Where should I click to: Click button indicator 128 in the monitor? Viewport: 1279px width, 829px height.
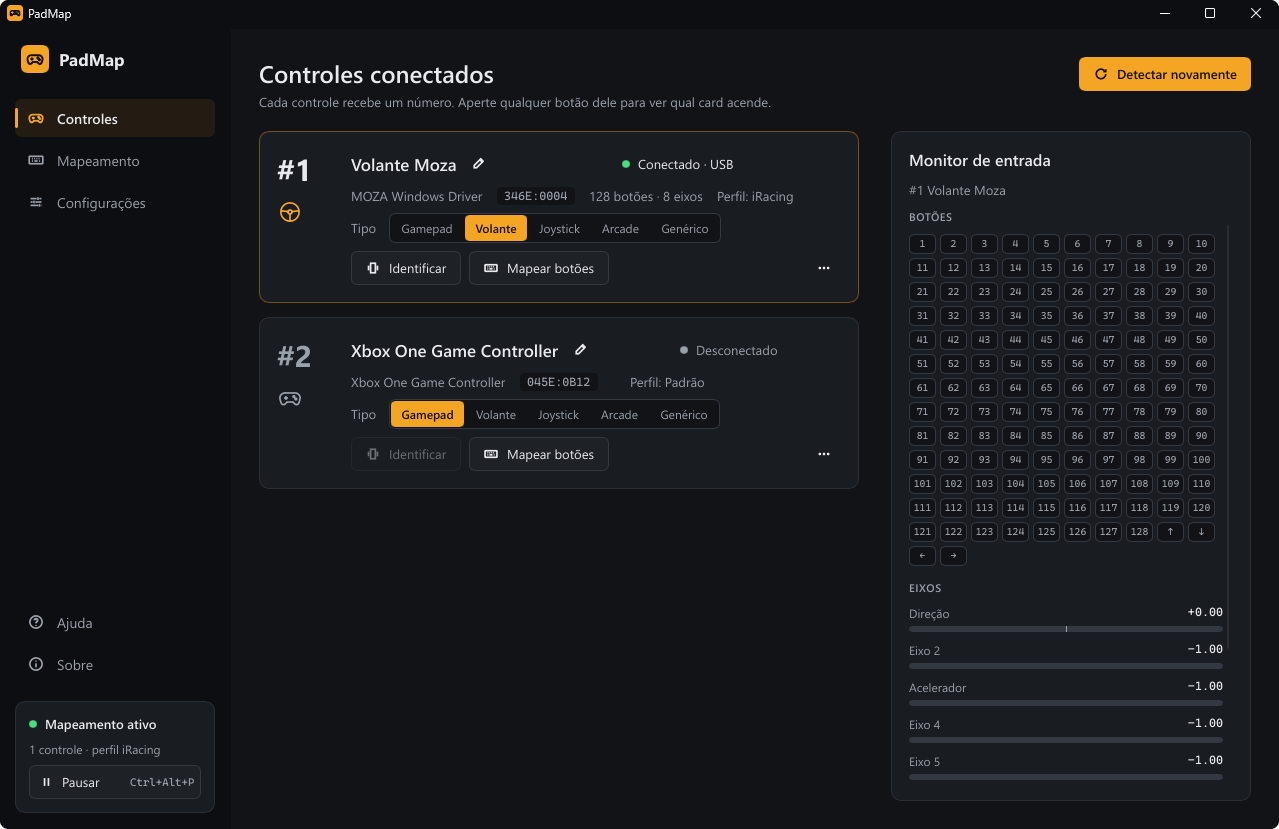1139,532
